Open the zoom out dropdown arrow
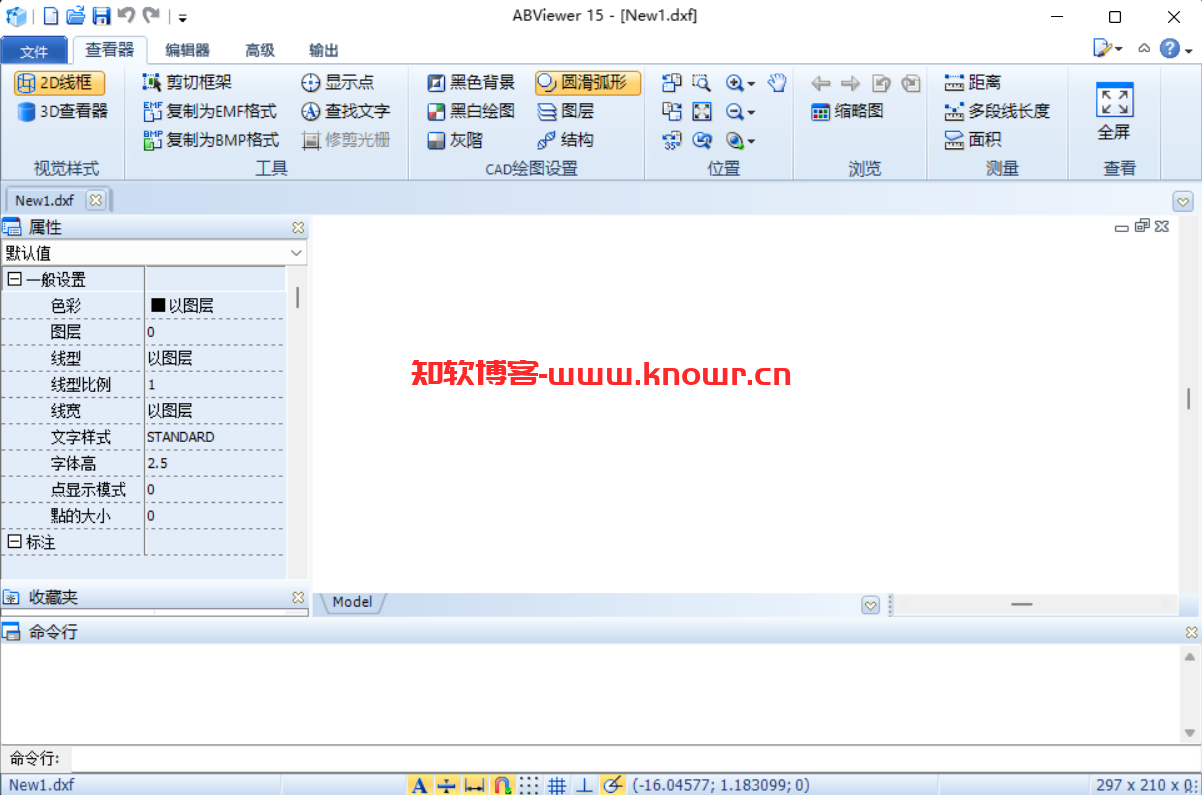Image resolution: width=1202 pixels, height=795 pixels. click(x=751, y=112)
